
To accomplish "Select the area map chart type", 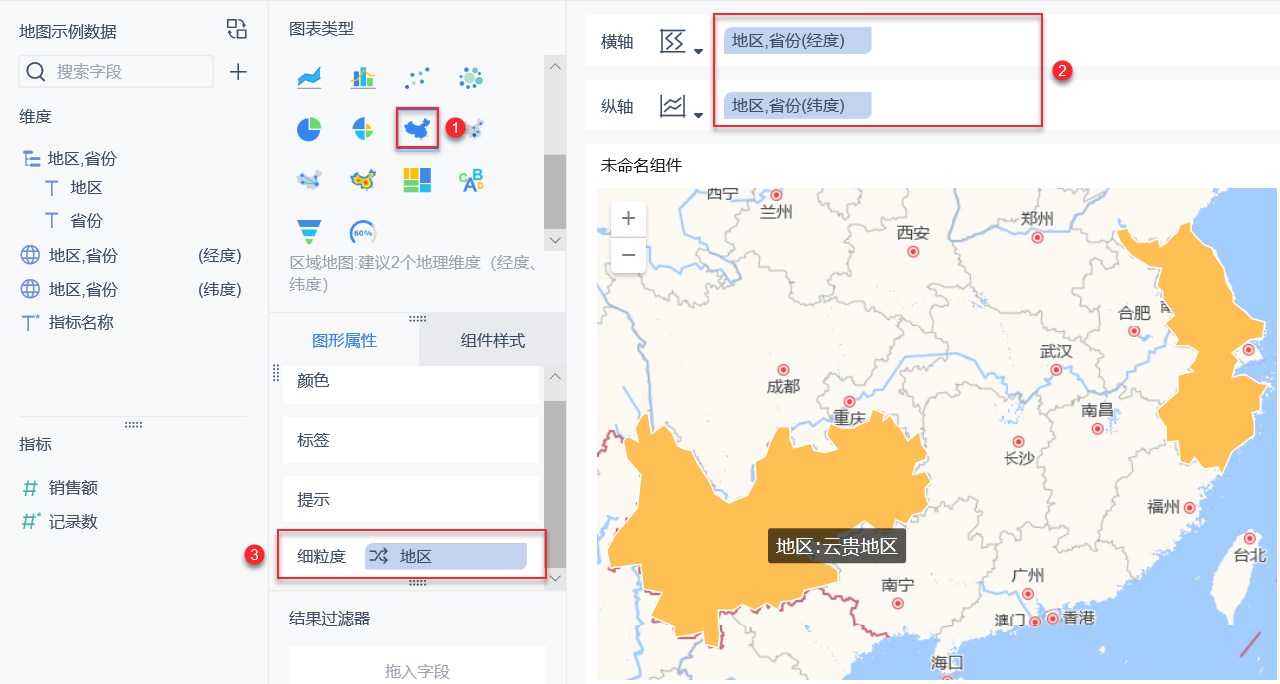I will coord(417,128).
